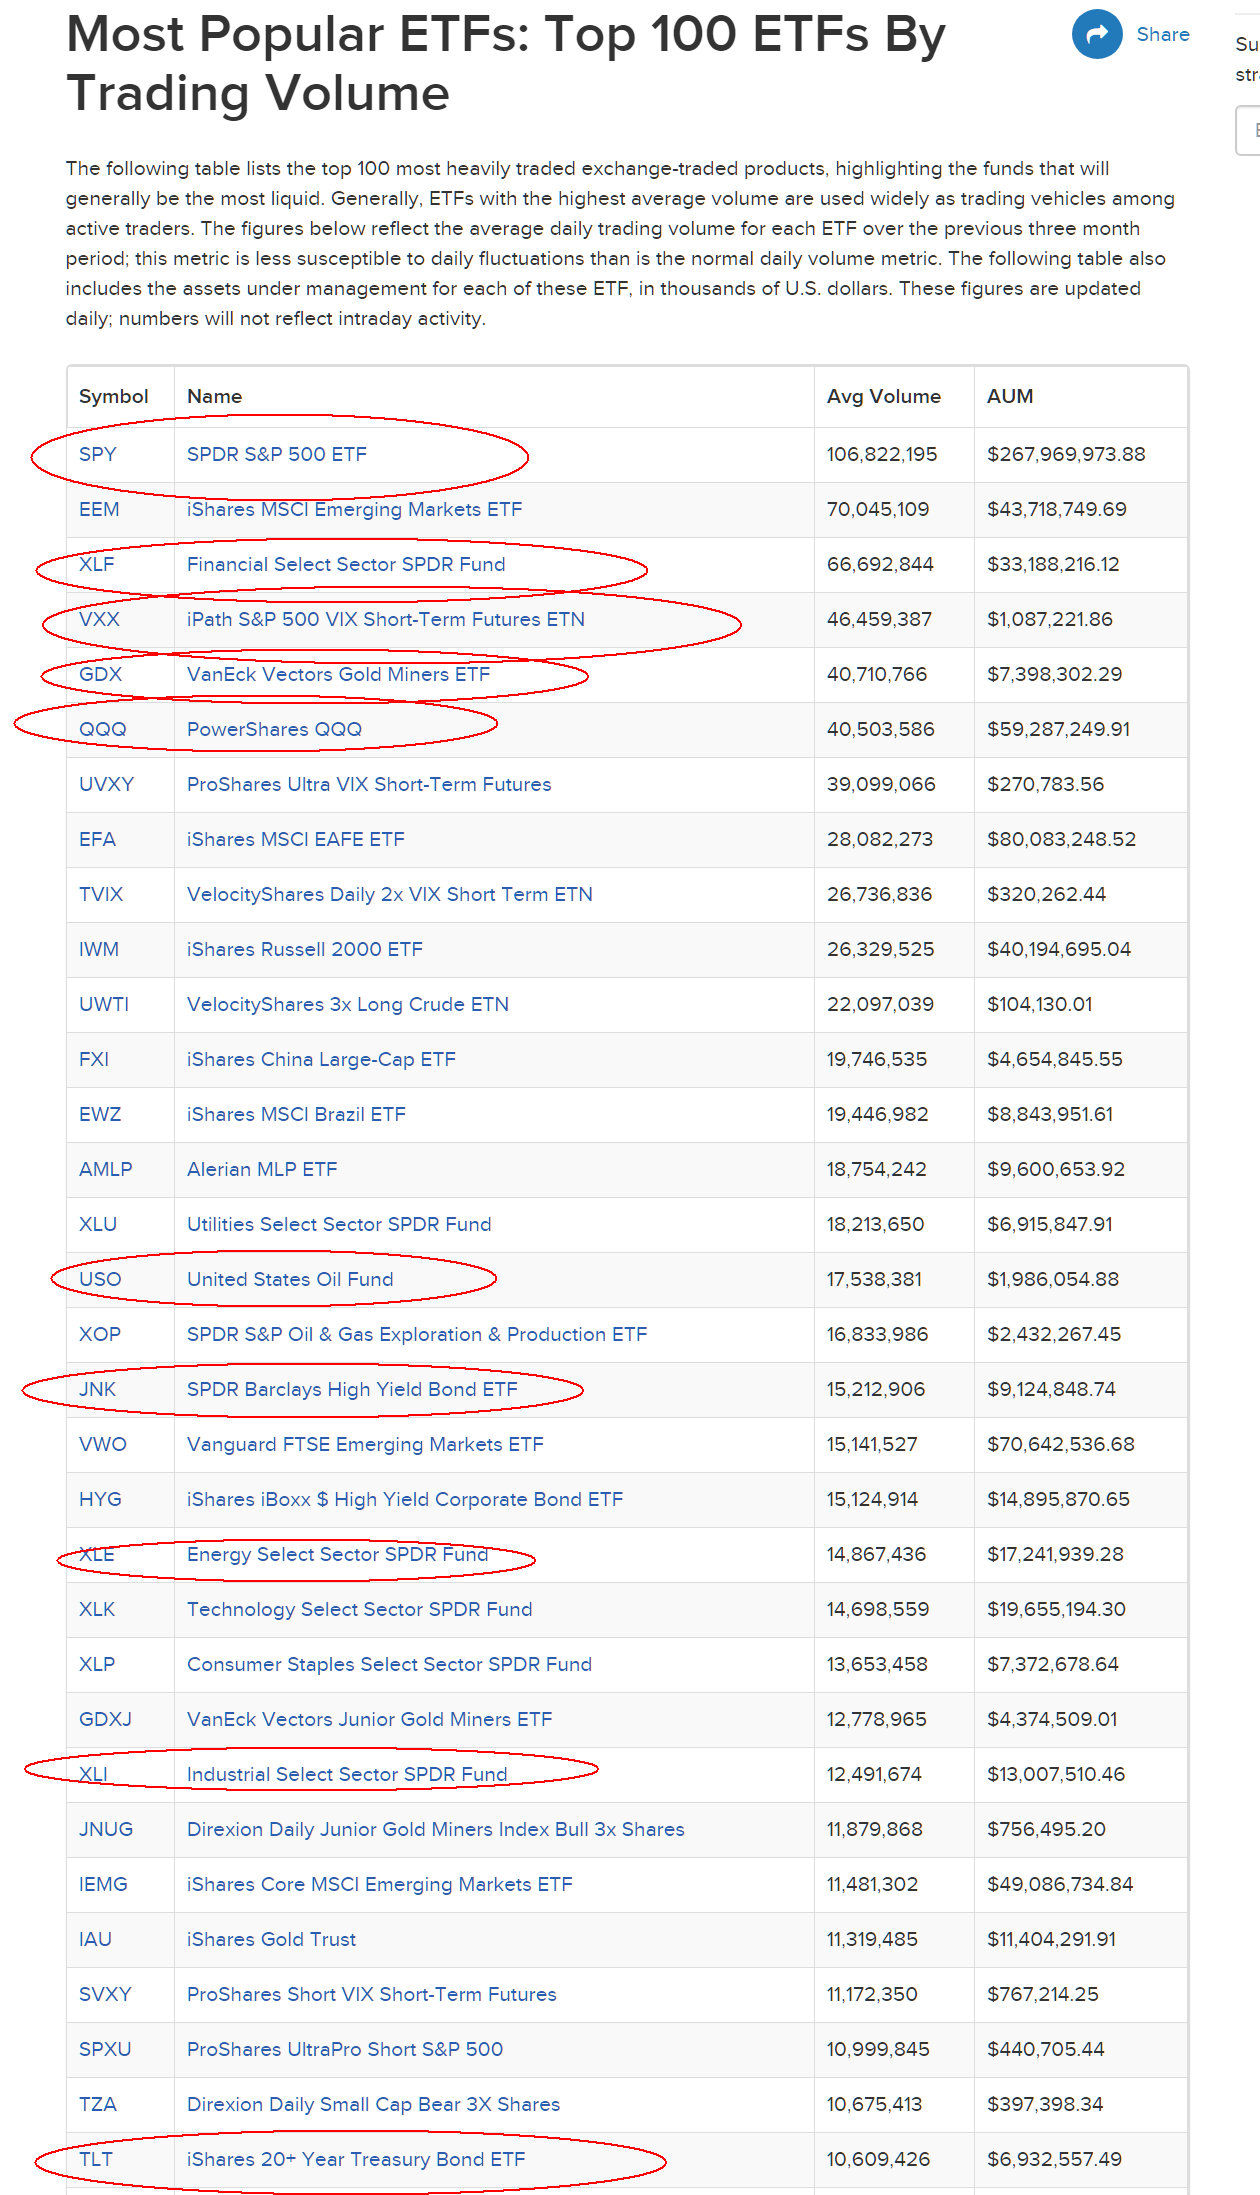Open Financial Select Sector SPDR Fund link
Image resolution: width=1260 pixels, height=2195 pixels.
(346, 564)
